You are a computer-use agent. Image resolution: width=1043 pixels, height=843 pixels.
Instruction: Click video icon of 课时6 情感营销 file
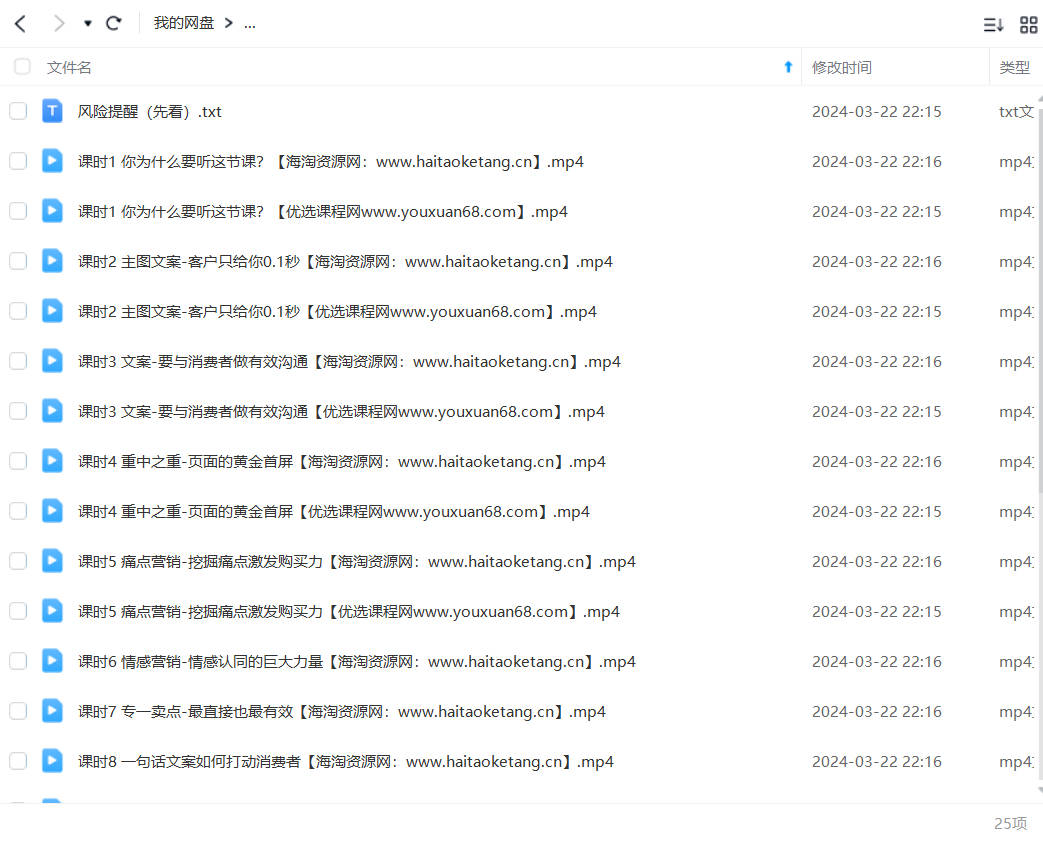(52, 661)
